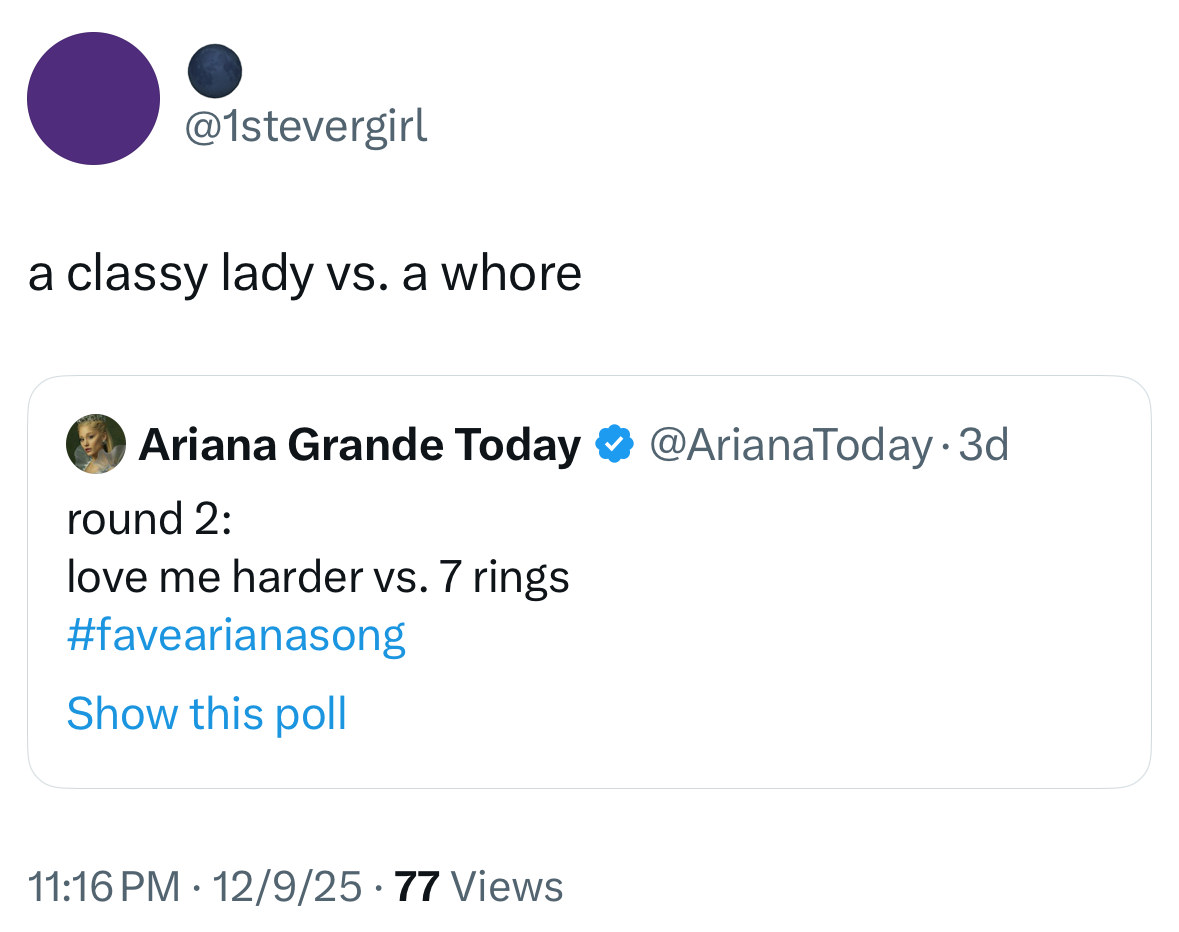This screenshot has height=932, width=1179.
Task: Click the Ariana Grande Today avatar thumbnail
Action: click(x=96, y=443)
